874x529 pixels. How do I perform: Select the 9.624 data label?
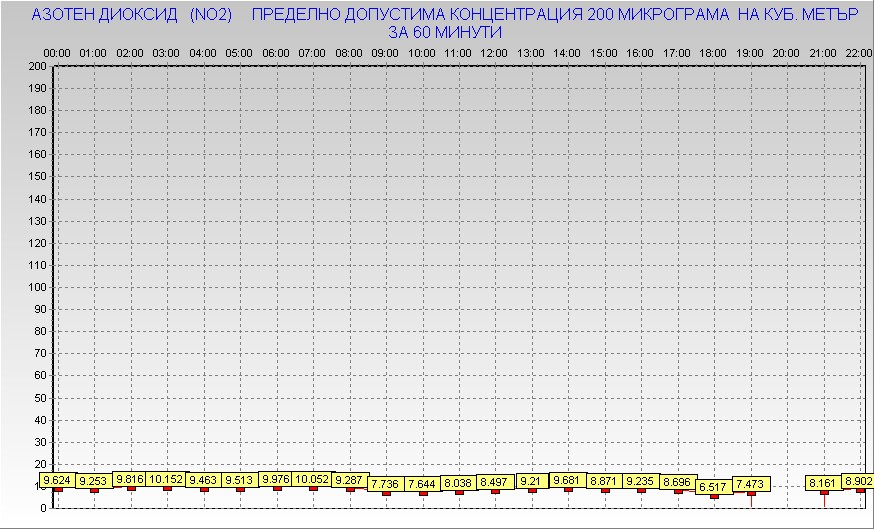coord(59,480)
